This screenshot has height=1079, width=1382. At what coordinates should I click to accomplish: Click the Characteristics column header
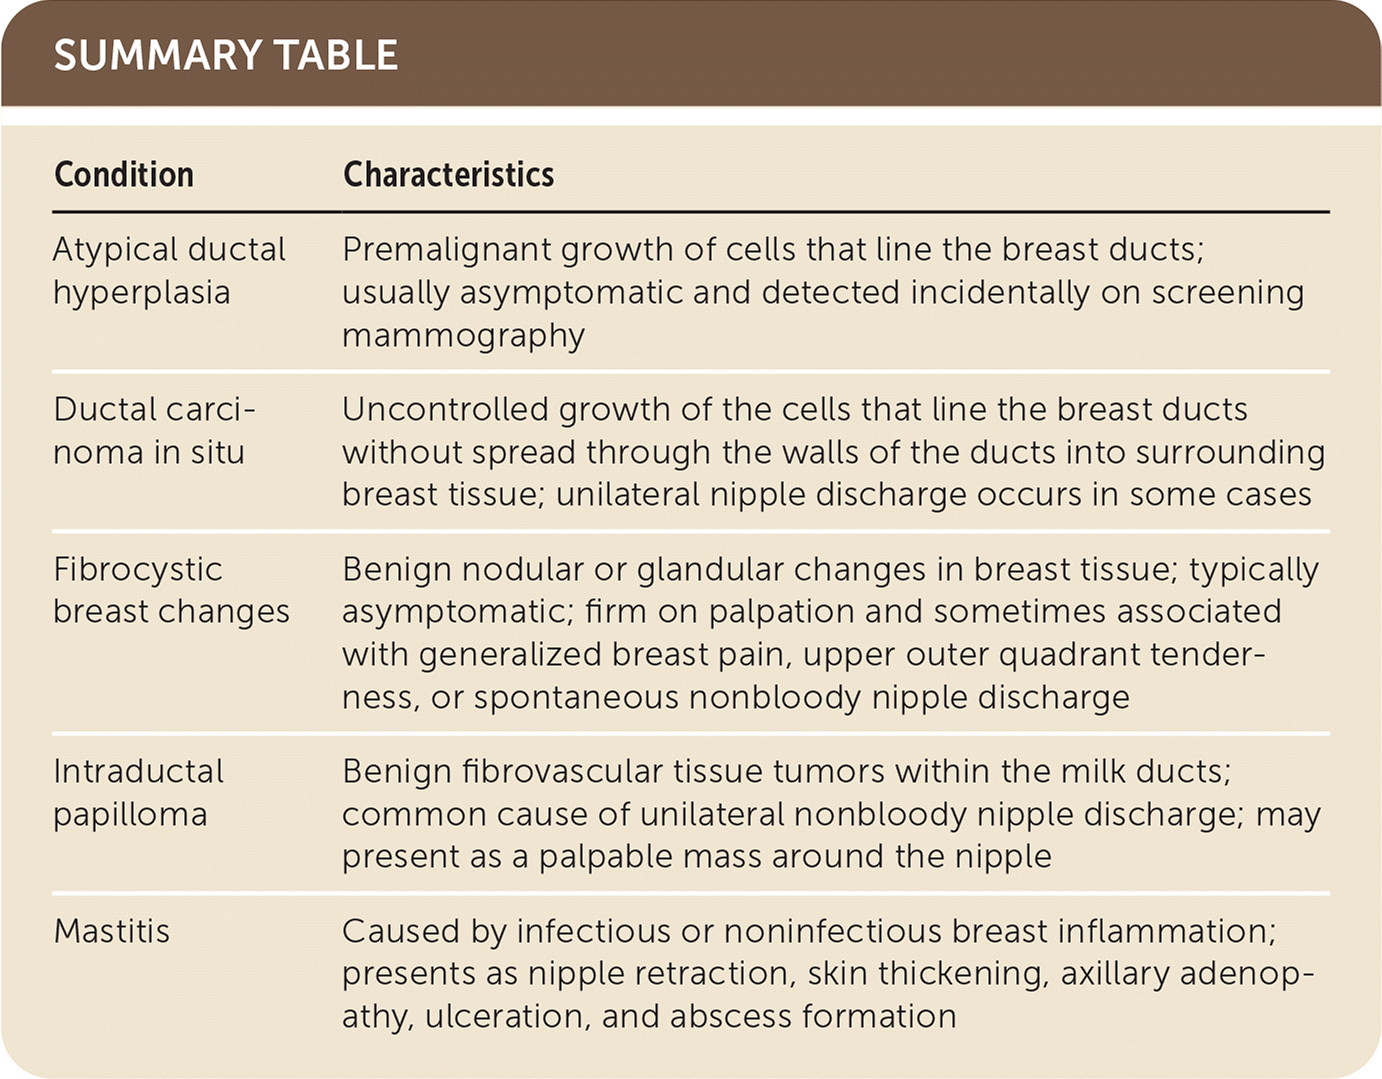click(448, 175)
